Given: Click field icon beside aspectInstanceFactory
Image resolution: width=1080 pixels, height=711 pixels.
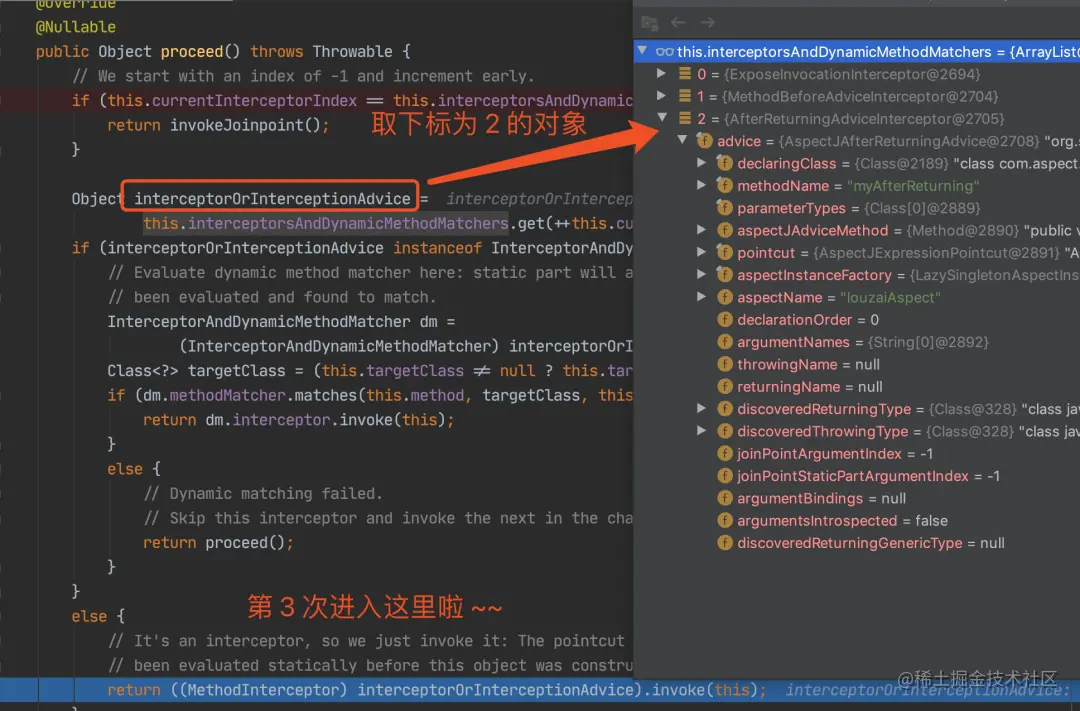Looking at the screenshot, I should point(724,275).
